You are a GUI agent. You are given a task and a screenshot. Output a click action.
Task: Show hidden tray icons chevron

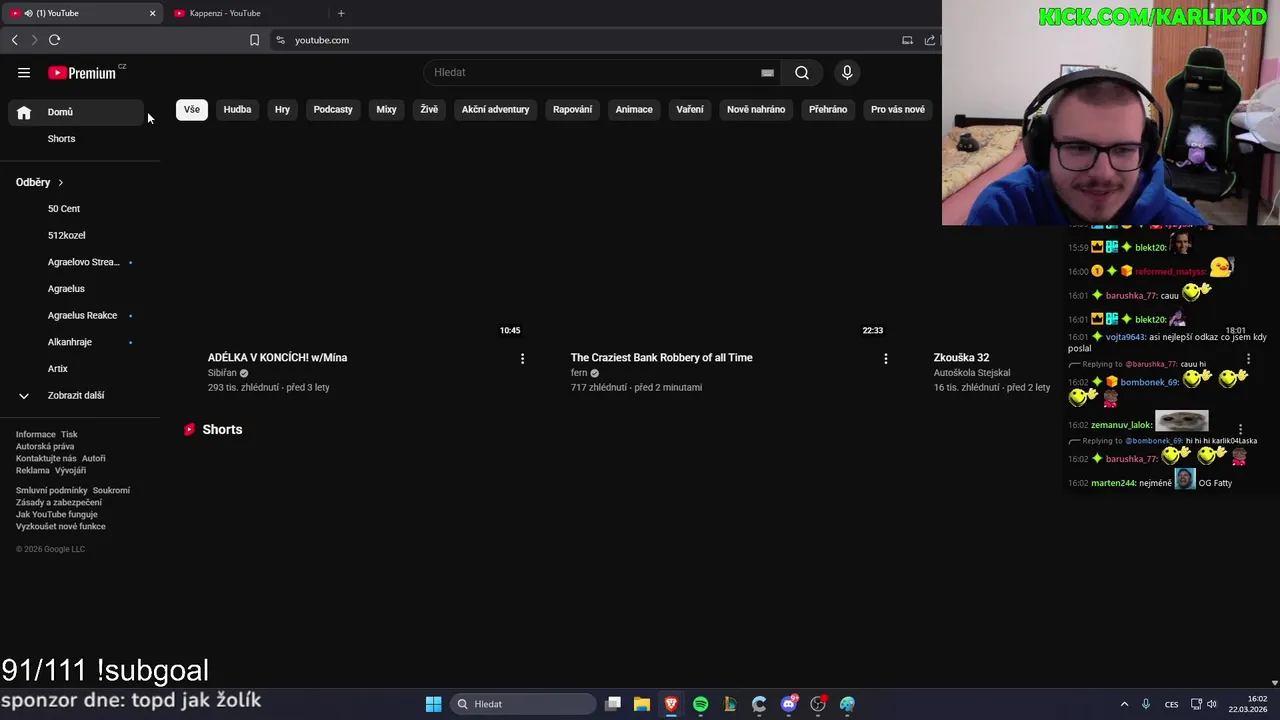(x=1124, y=704)
